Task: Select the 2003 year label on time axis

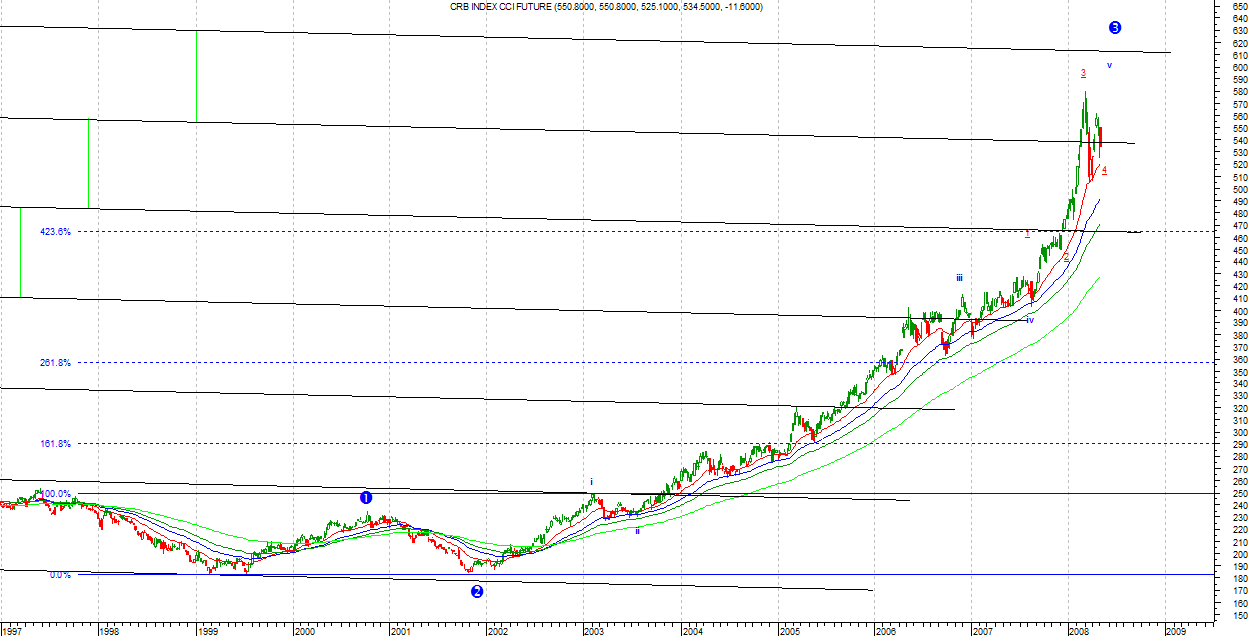Action: point(593,631)
